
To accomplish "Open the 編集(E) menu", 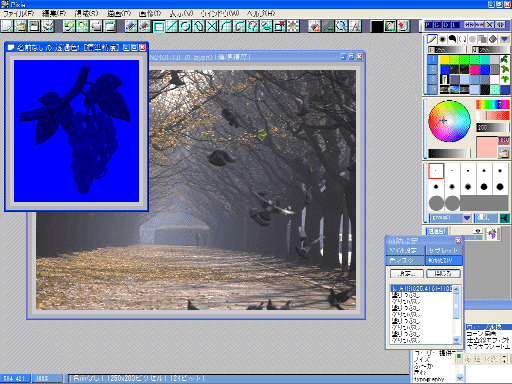I will click(54, 13).
